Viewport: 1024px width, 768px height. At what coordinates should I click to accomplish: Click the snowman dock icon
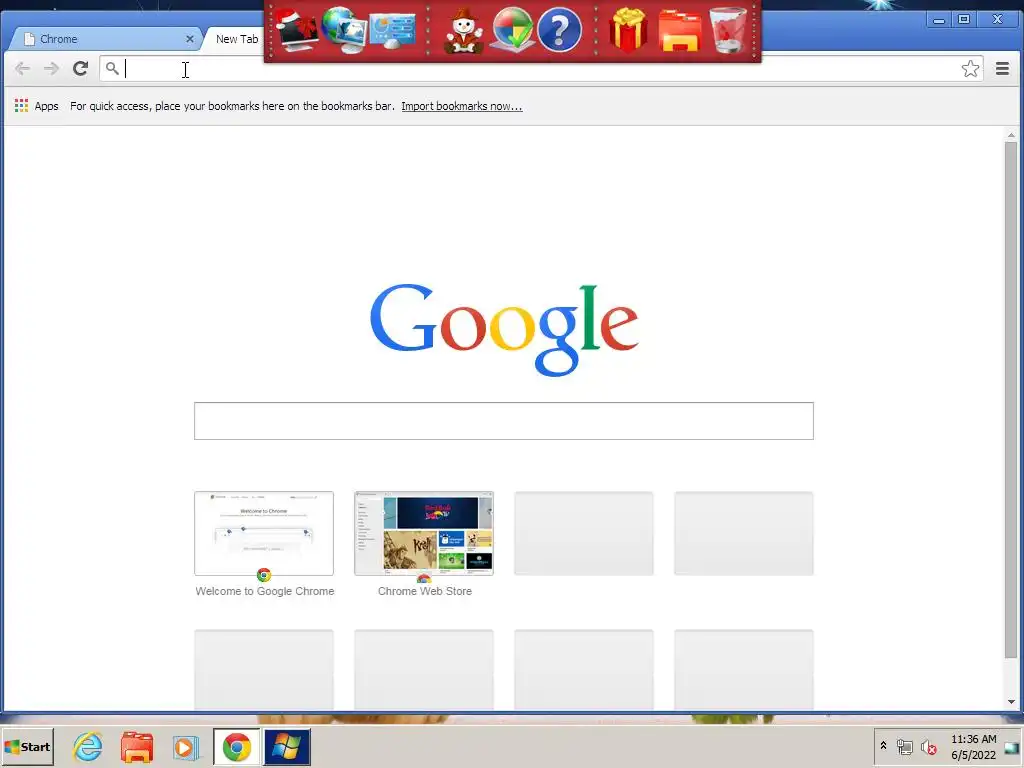click(x=464, y=31)
